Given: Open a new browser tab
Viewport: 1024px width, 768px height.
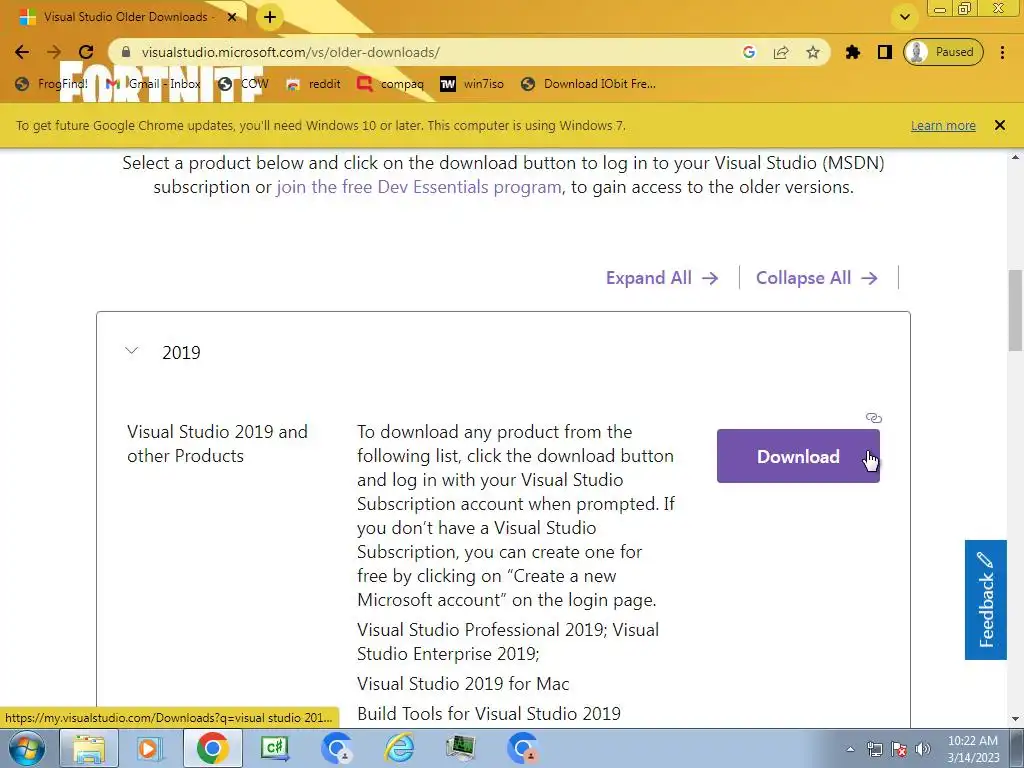Looking at the screenshot, I should (270, 18).
